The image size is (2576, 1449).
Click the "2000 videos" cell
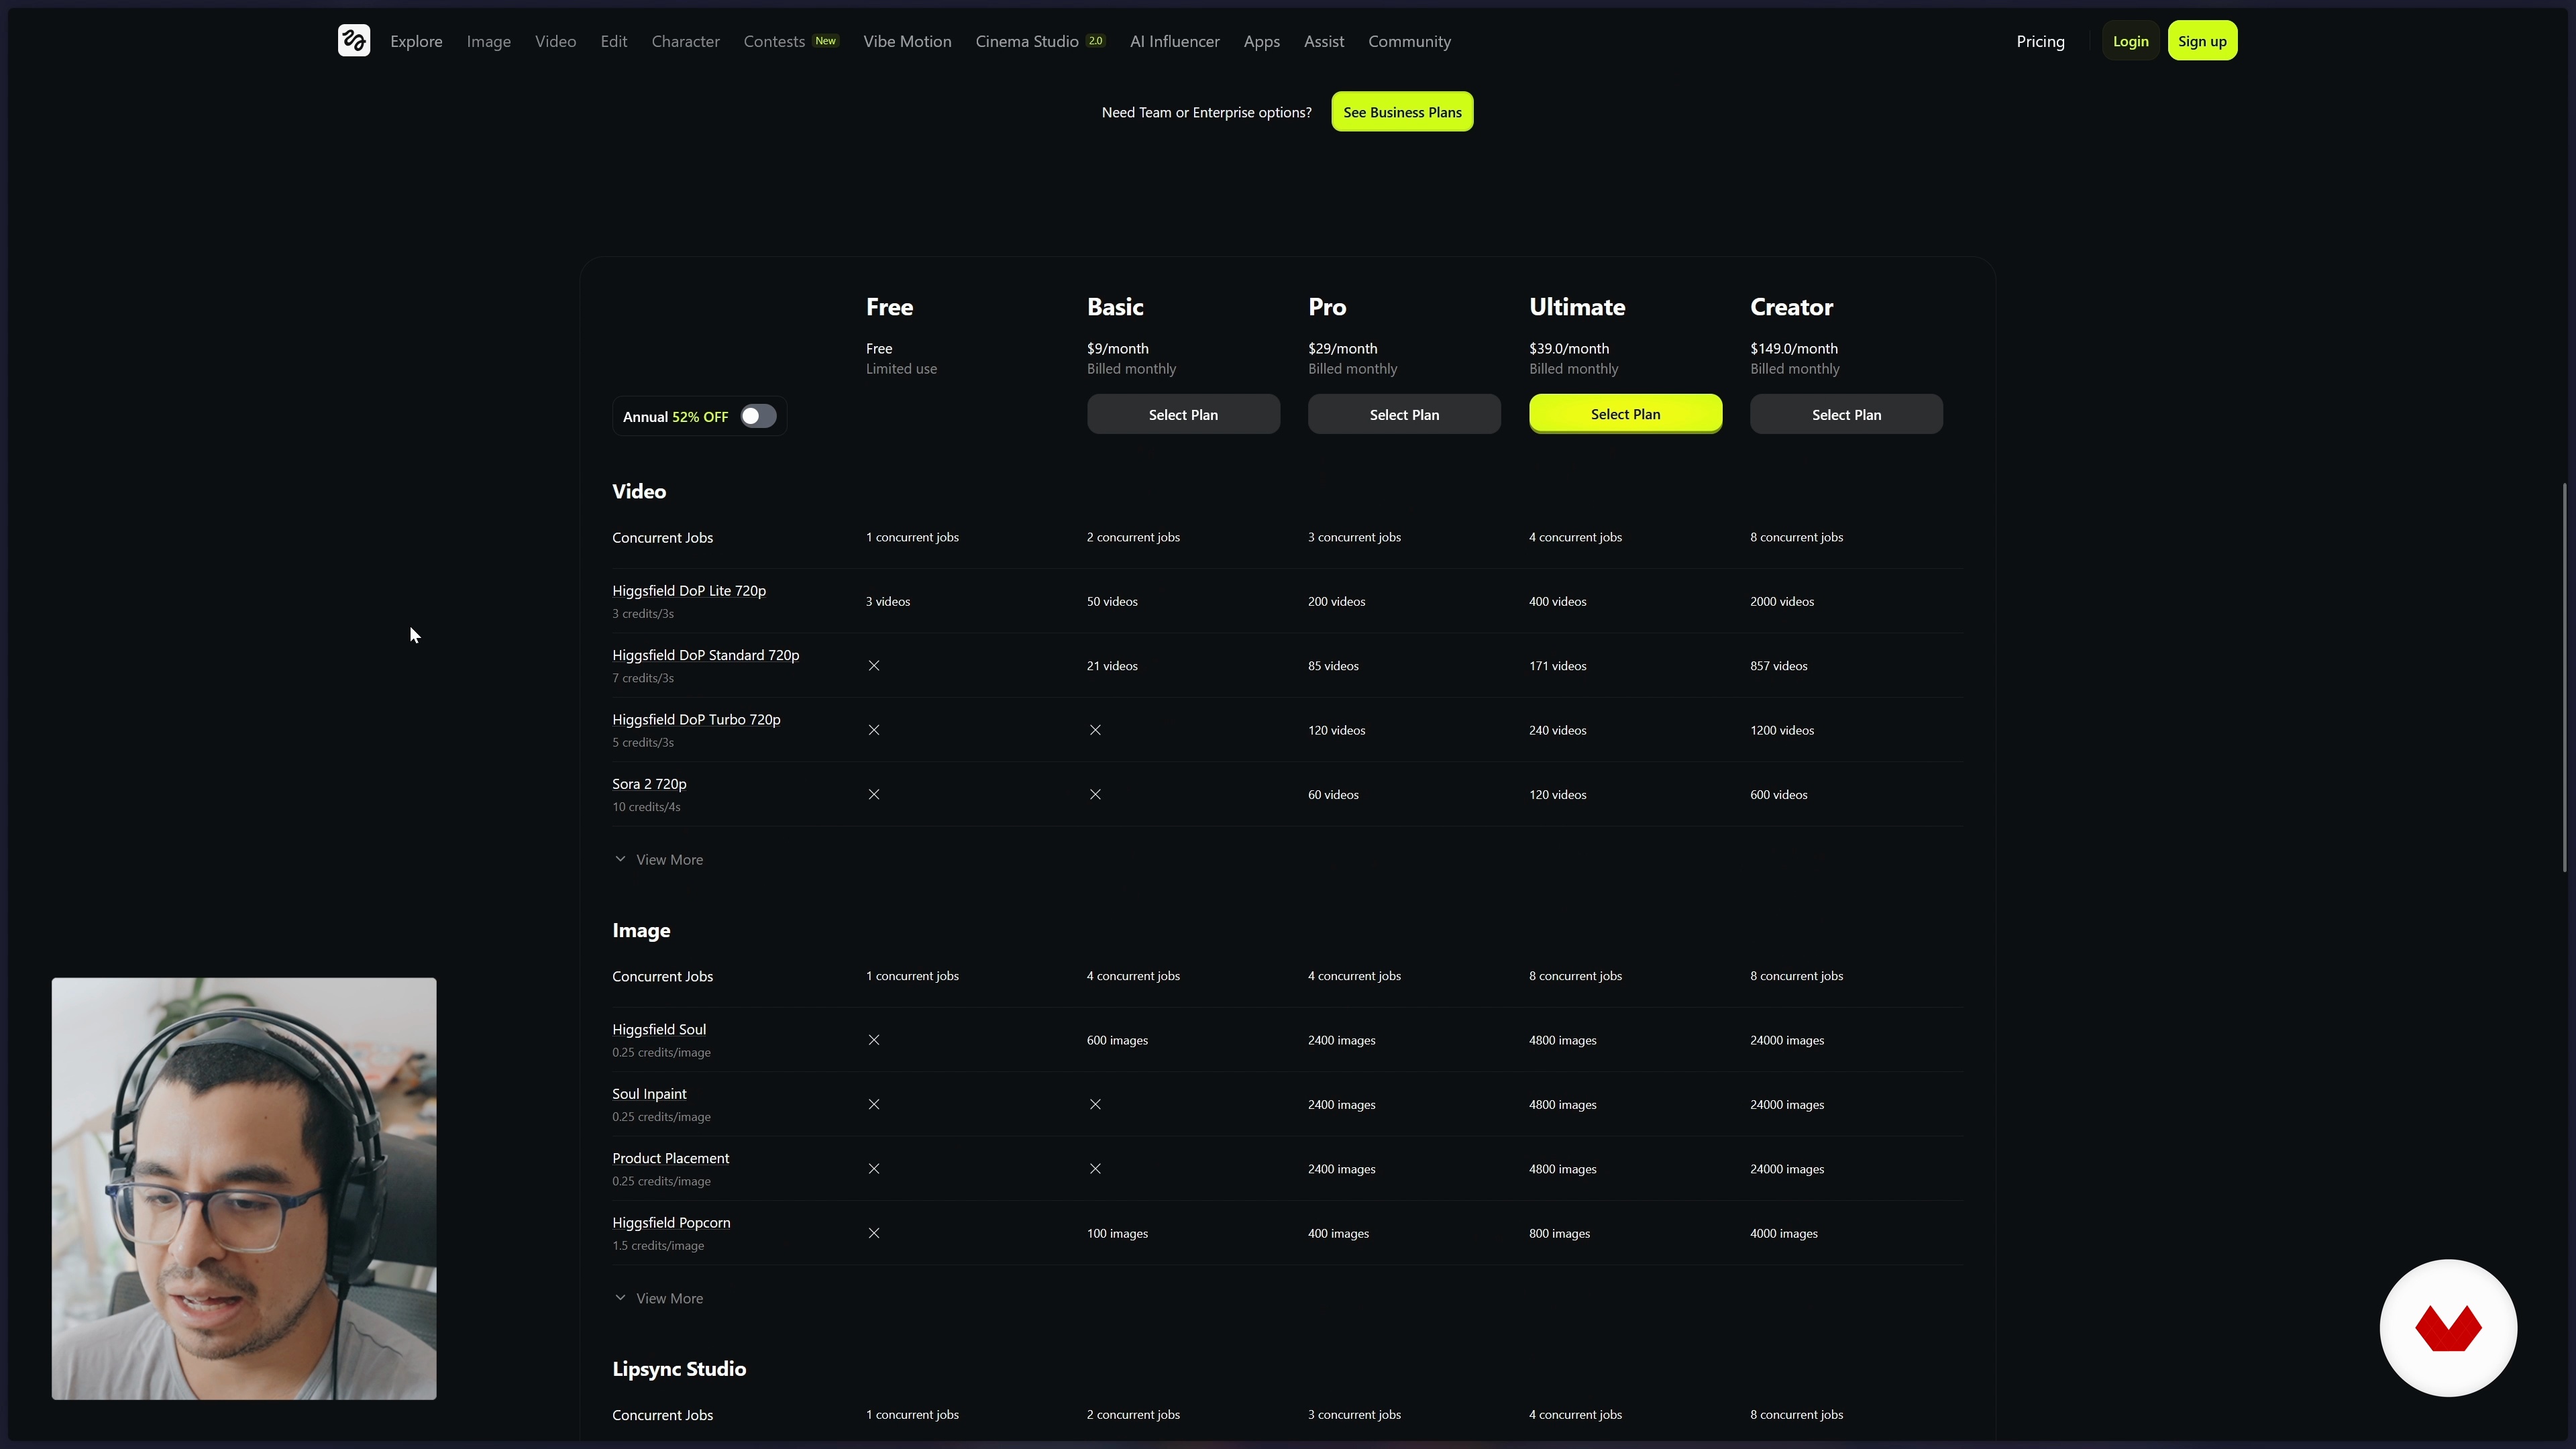[1782, 602]
